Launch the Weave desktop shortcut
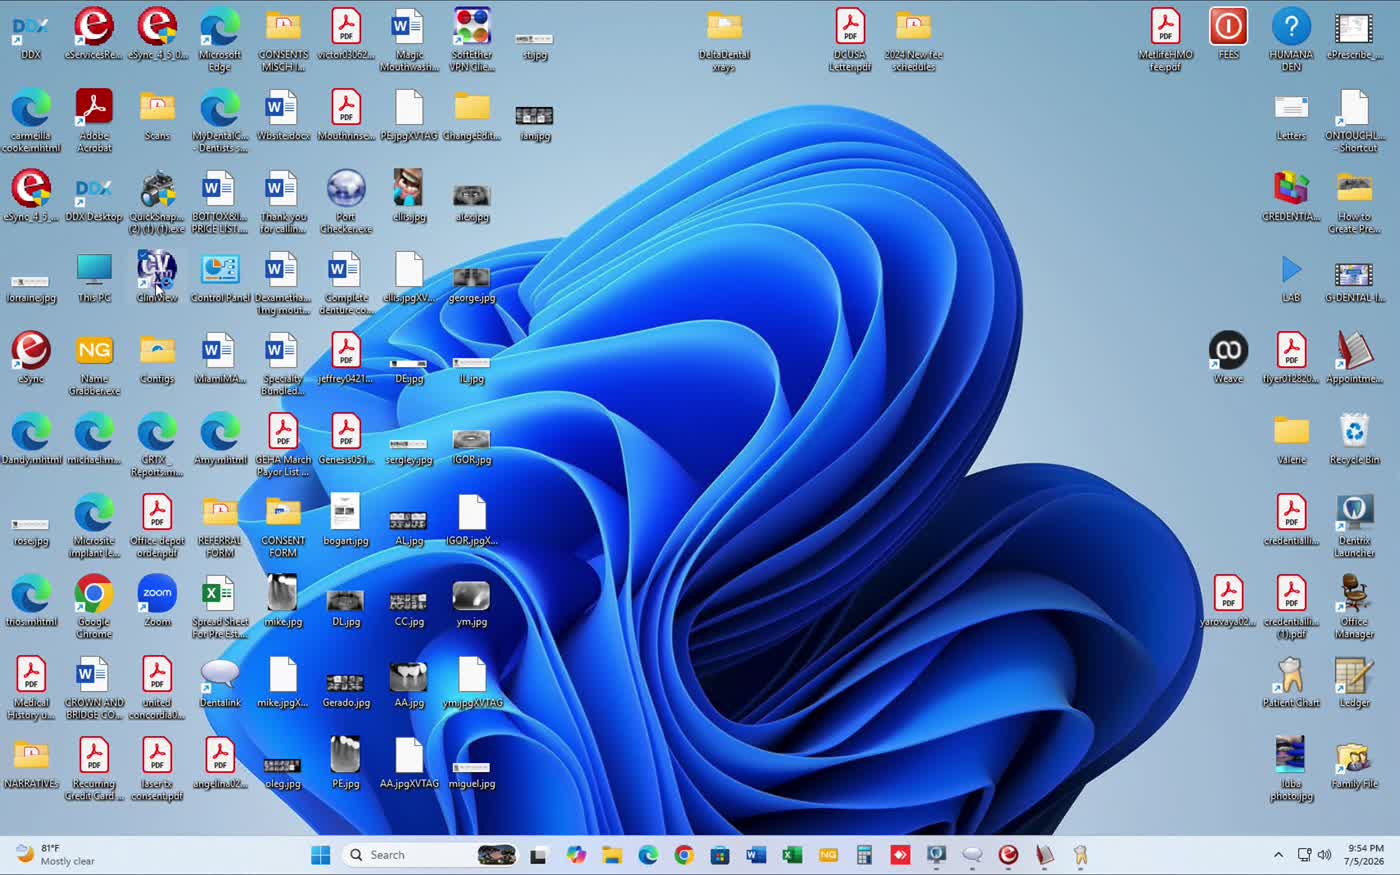Viewport: 1400px width, 875px height. pyautogui.click(x=1228, y=358)
